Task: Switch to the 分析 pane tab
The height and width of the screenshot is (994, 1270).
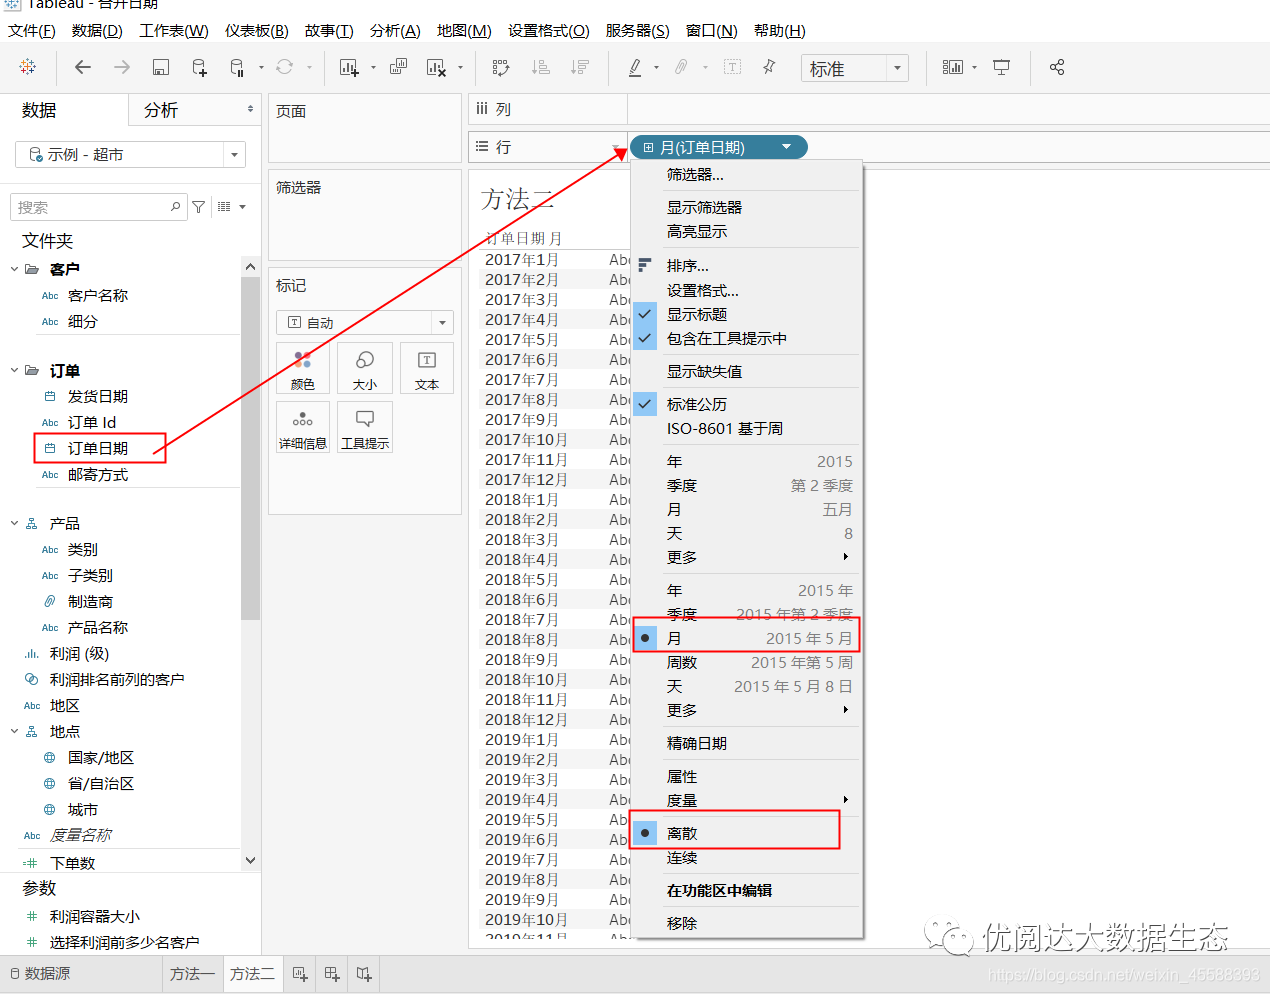Action: pos(161,110)
